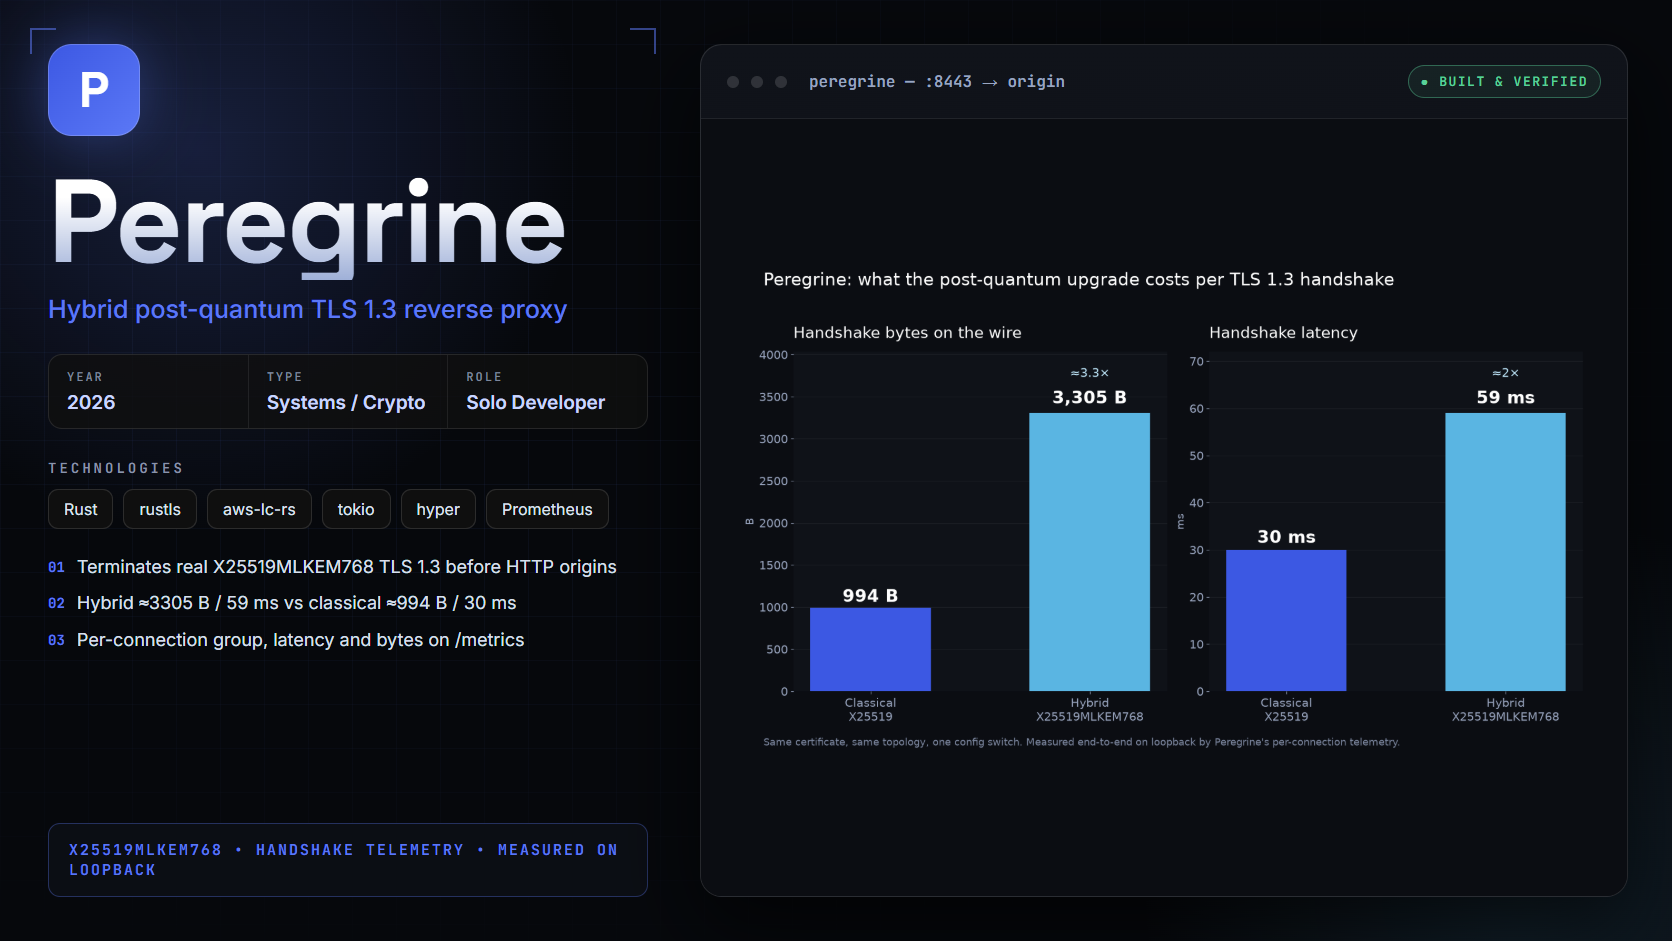Click the second gray window dot

(x=757, y=82)
